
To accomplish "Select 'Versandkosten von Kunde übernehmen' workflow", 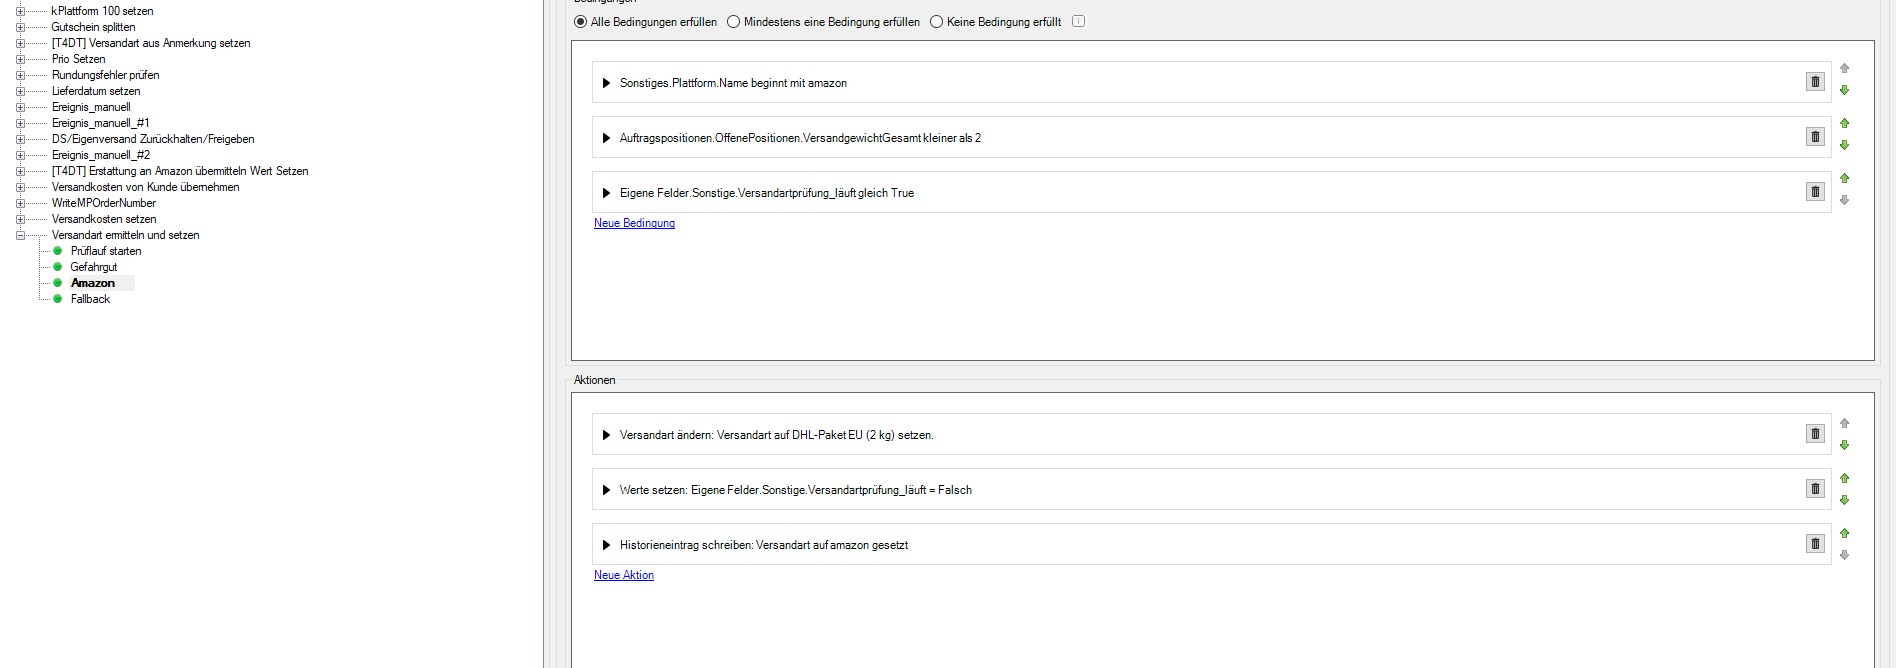I will (145, 187).
